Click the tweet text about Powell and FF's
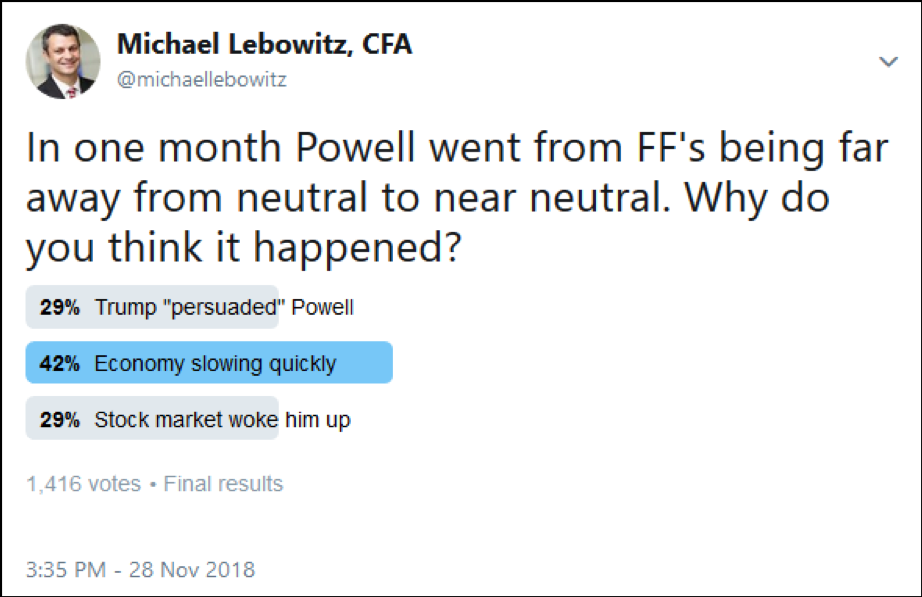The image size is (922, 597). (x=457, y=198)
